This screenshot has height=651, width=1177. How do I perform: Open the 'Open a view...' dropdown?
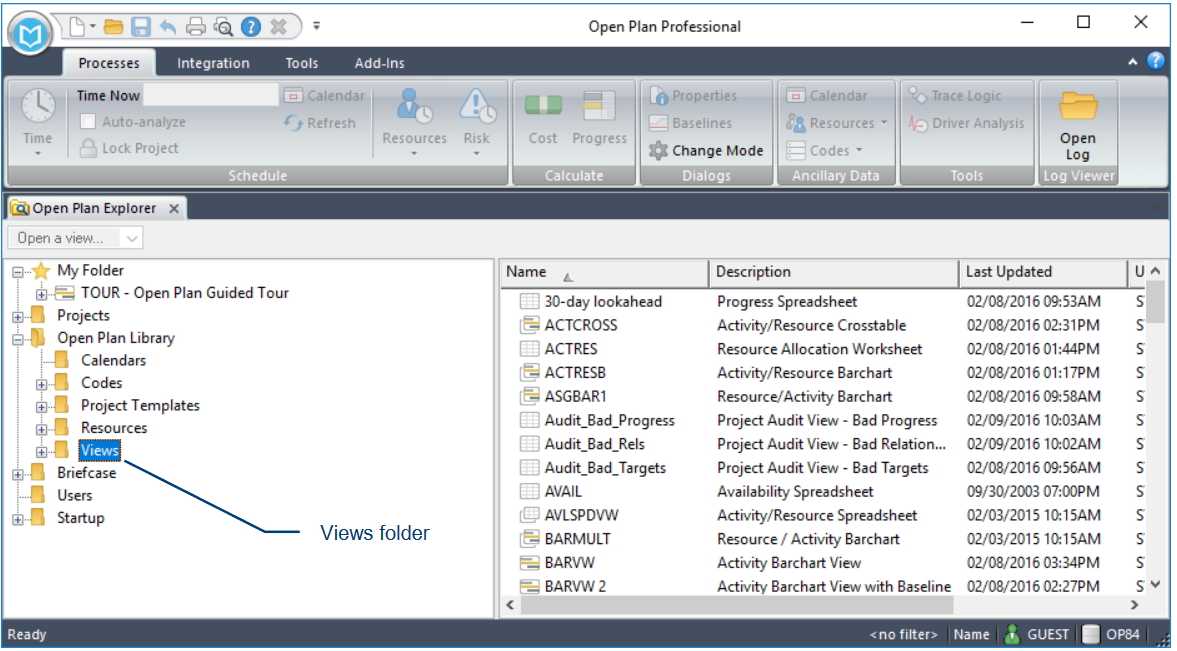(132, 237)
